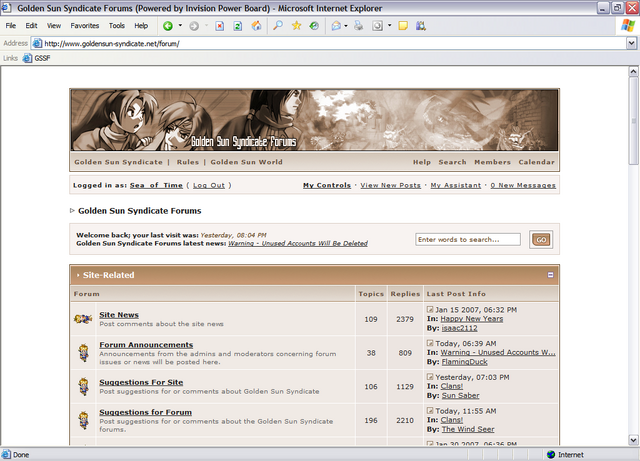
Task: Click the Site News forum sprite icon
Action: click(83, 319)
